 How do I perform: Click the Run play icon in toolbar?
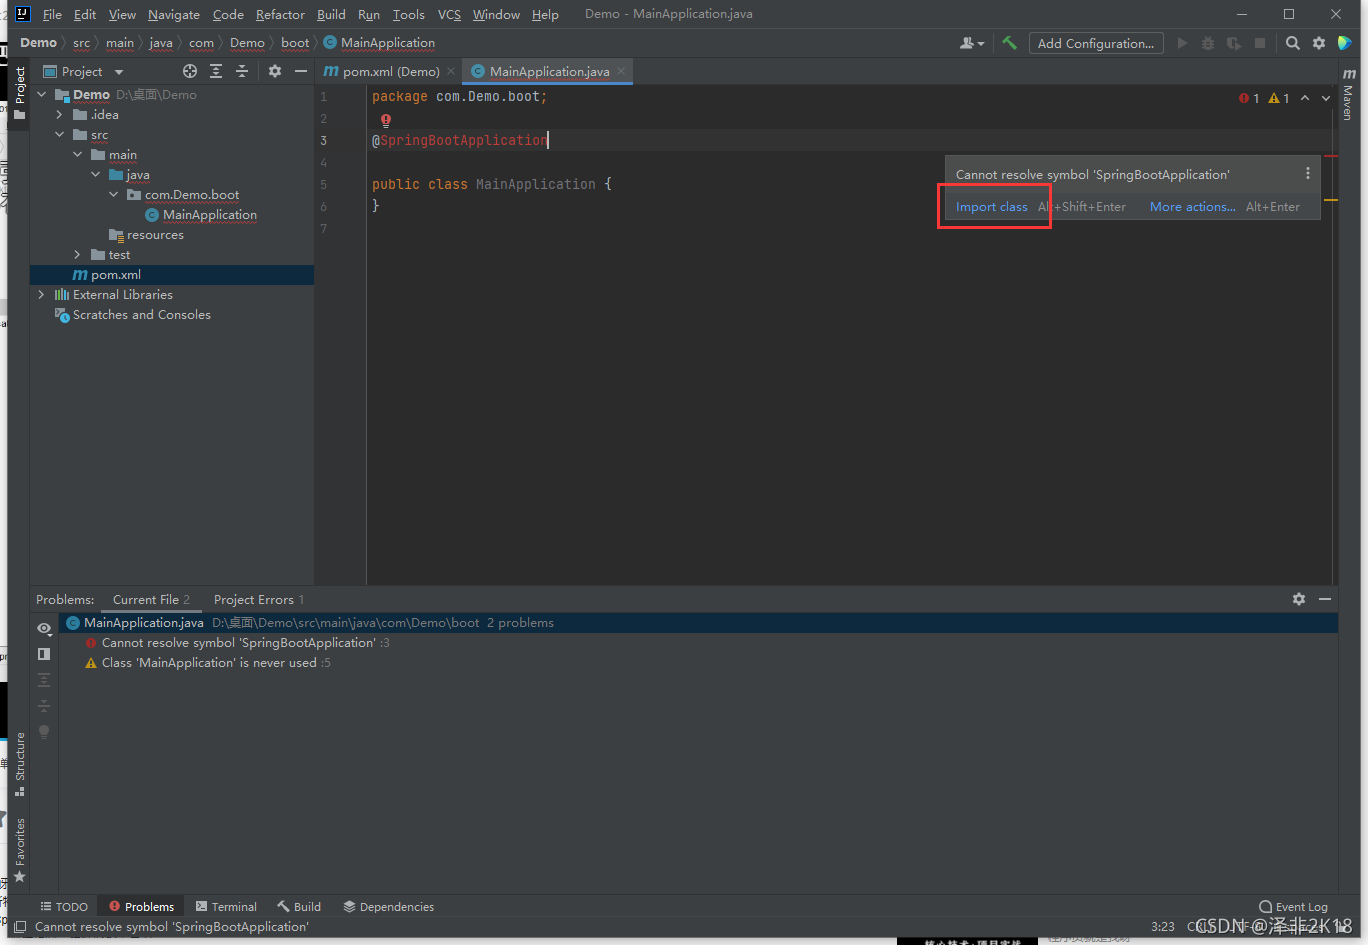[1182, 43]
